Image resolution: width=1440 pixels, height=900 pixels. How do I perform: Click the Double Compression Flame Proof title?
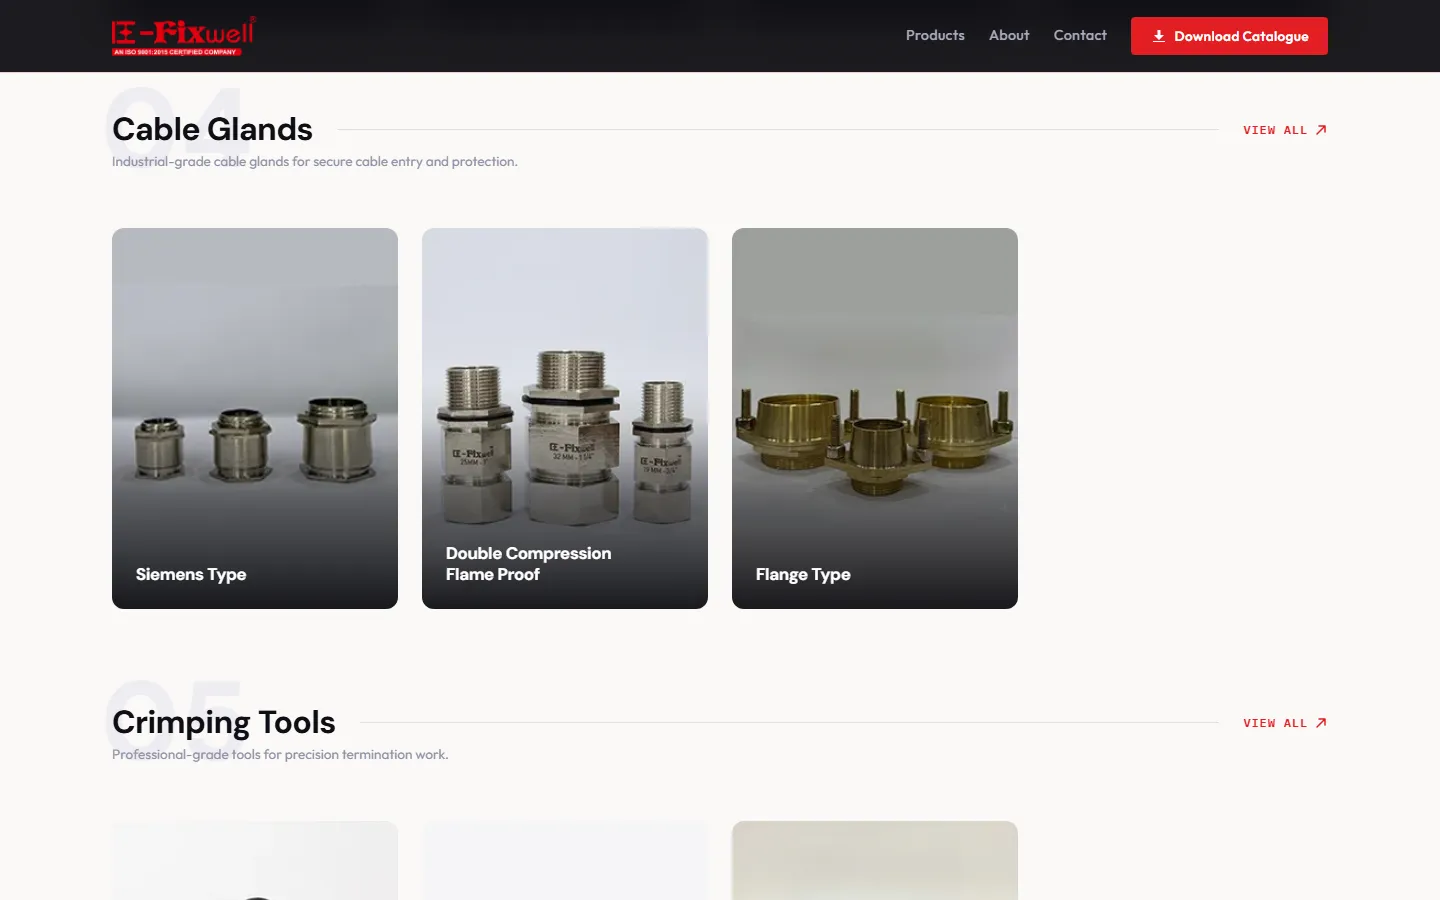coord(528,564)
